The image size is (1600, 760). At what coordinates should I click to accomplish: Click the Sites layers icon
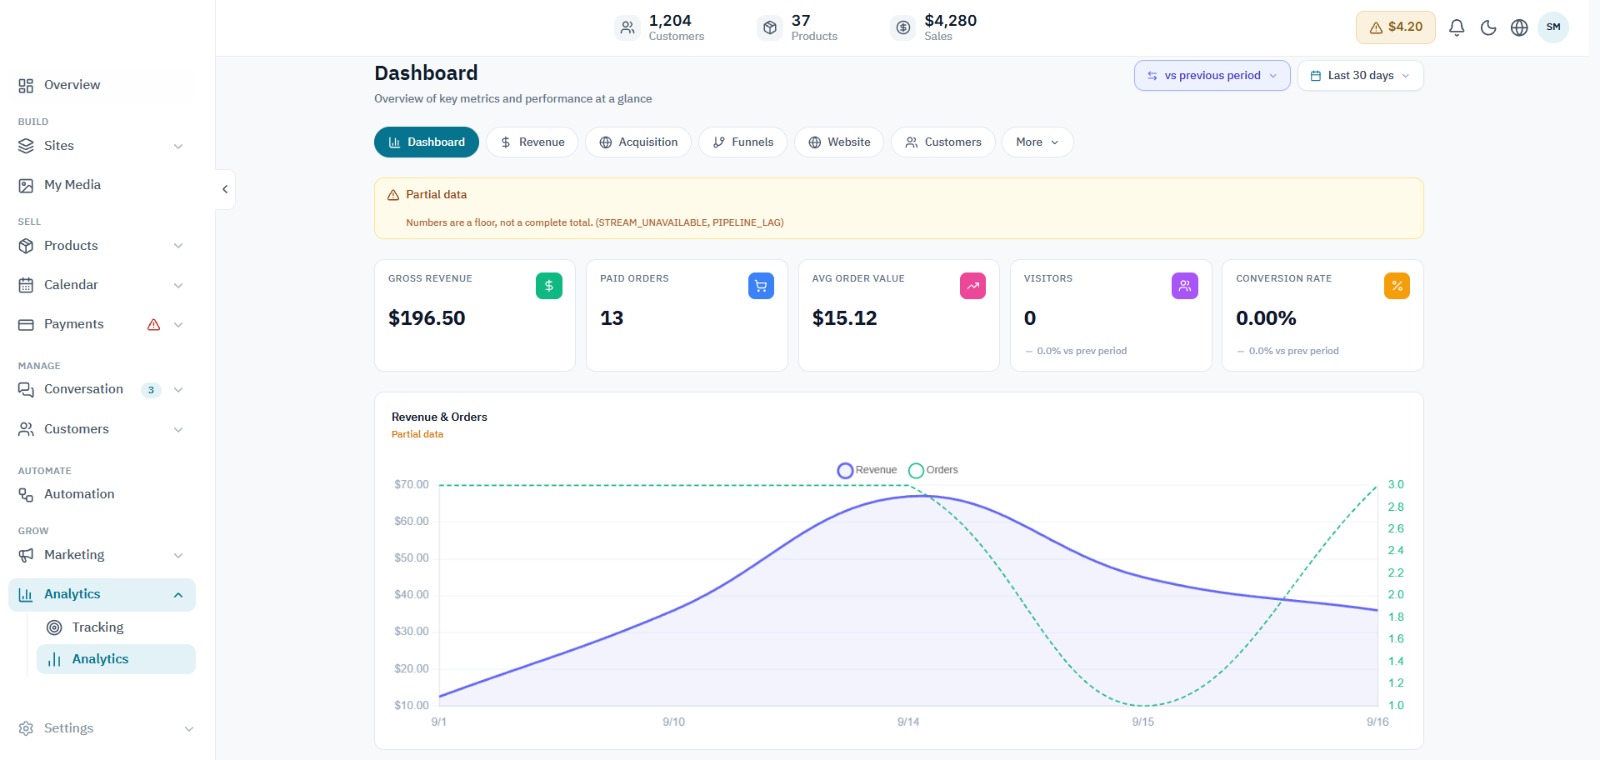[26, 146]
